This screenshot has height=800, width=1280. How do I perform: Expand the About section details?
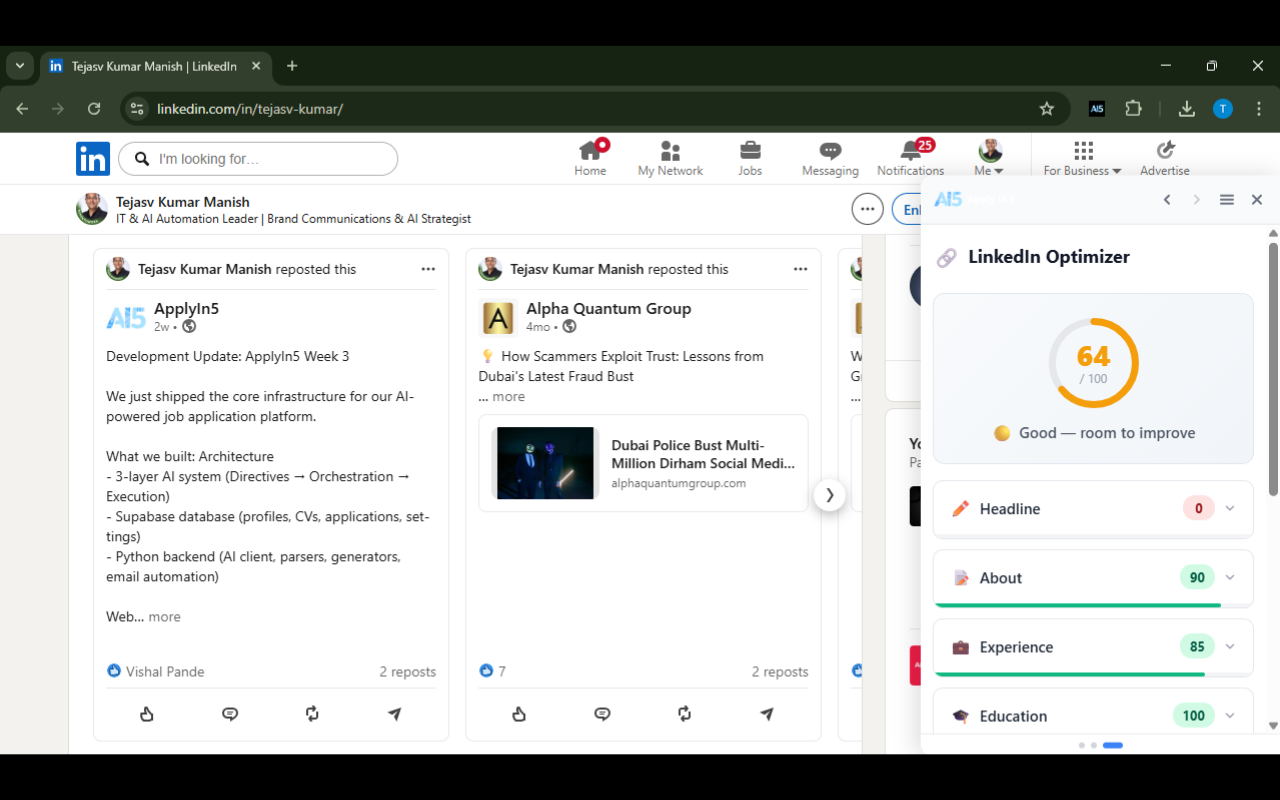(x=1229, y=577)
